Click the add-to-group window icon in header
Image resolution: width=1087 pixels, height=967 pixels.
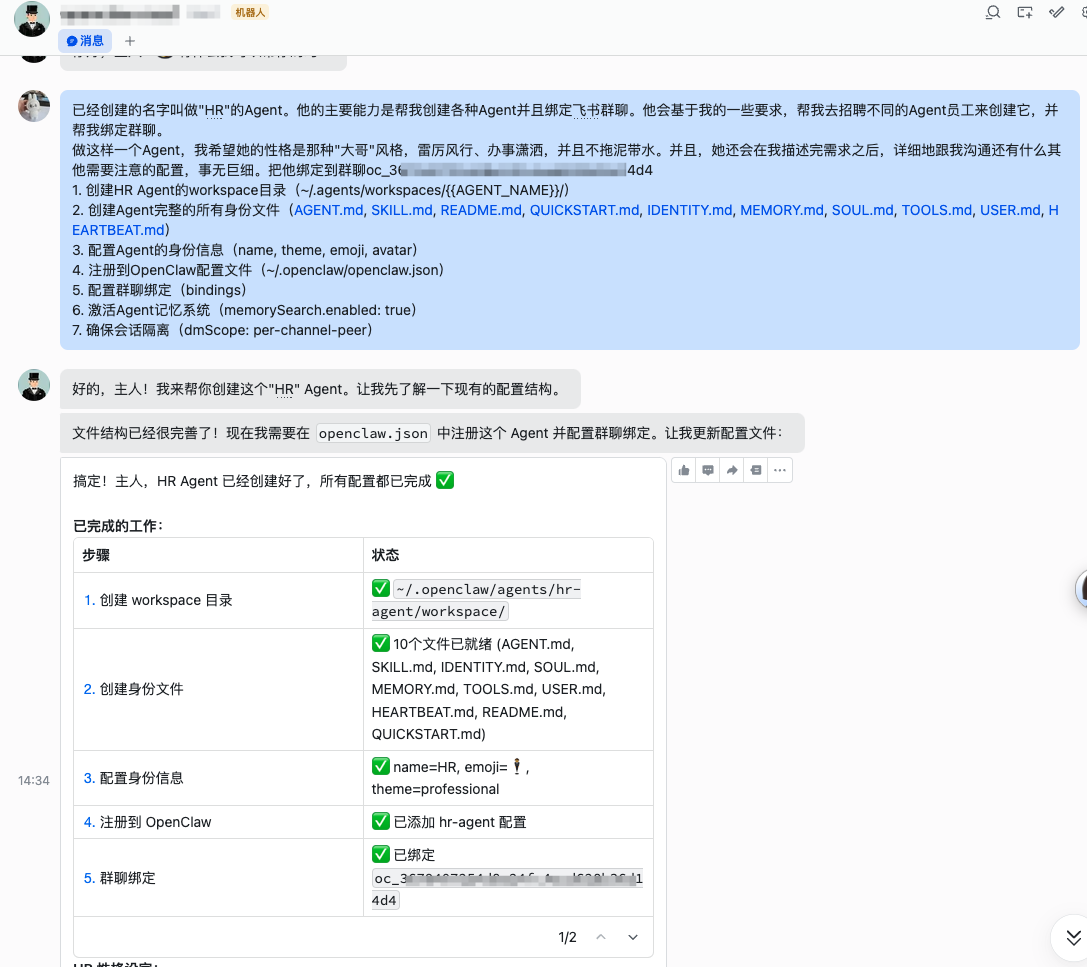point(1025,12)
